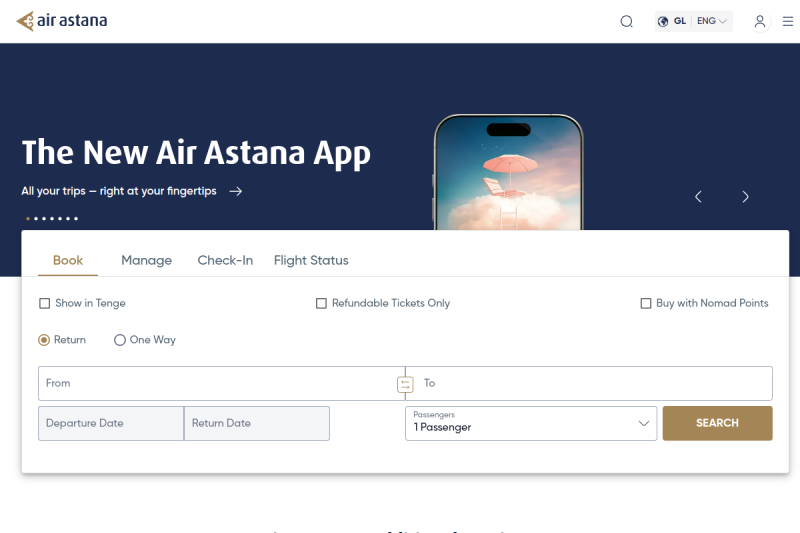
Task: Select the first carousel dot
Action: pos(28,219)
